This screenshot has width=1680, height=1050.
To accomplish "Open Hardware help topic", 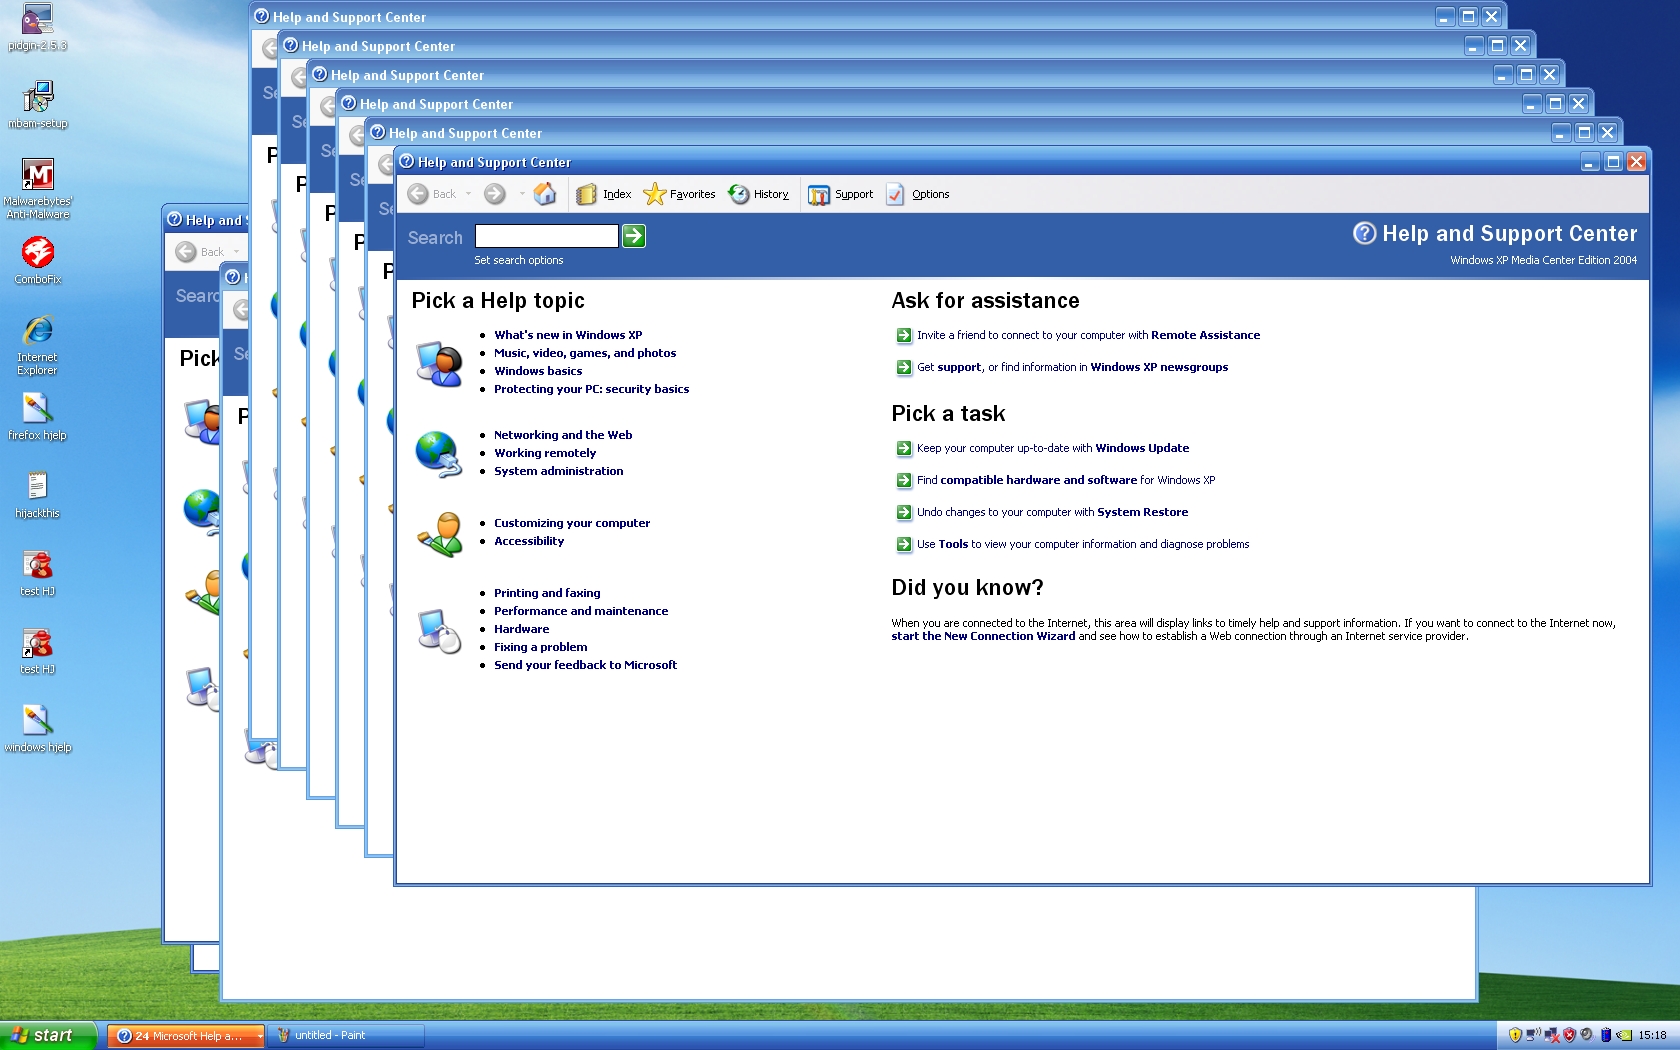I will pos(521,629).
